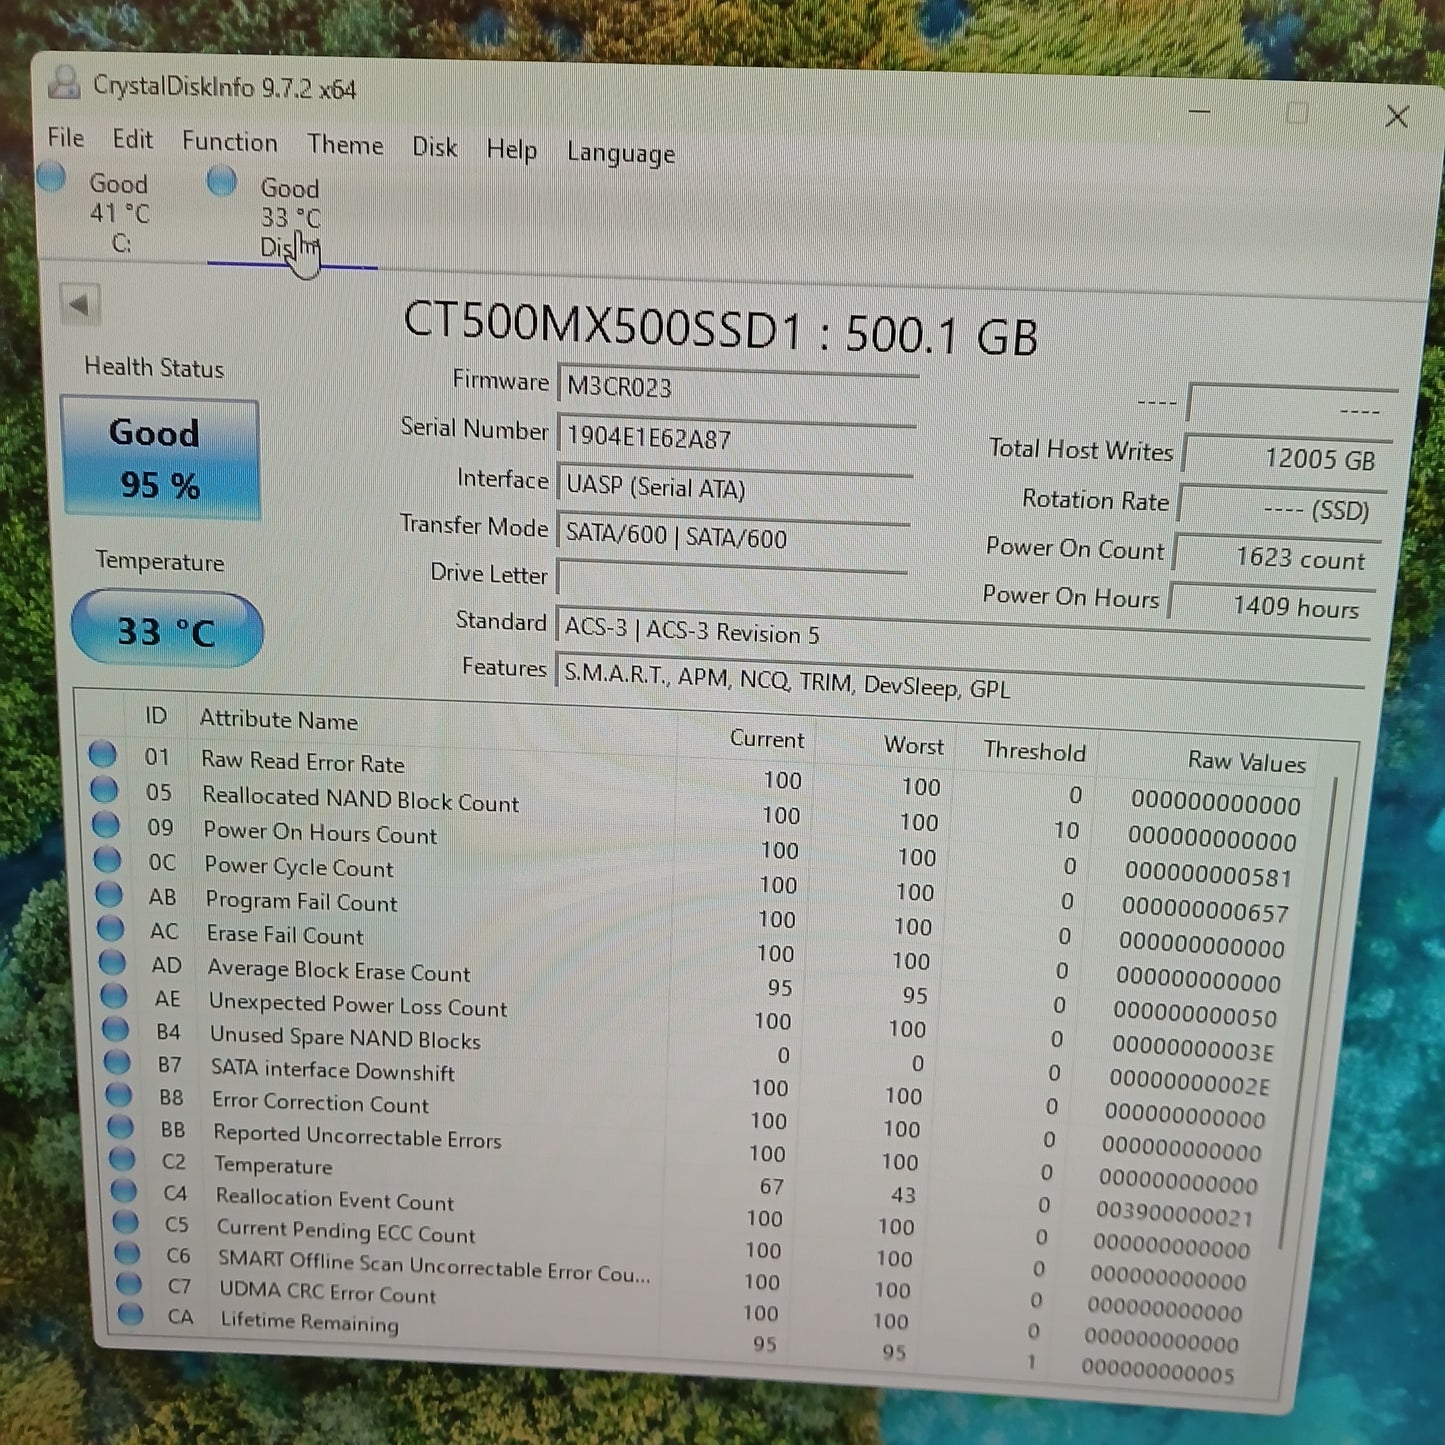Select the Raw Read Error Rate row text
The image size is (1445, 1445).
[302, 761]
